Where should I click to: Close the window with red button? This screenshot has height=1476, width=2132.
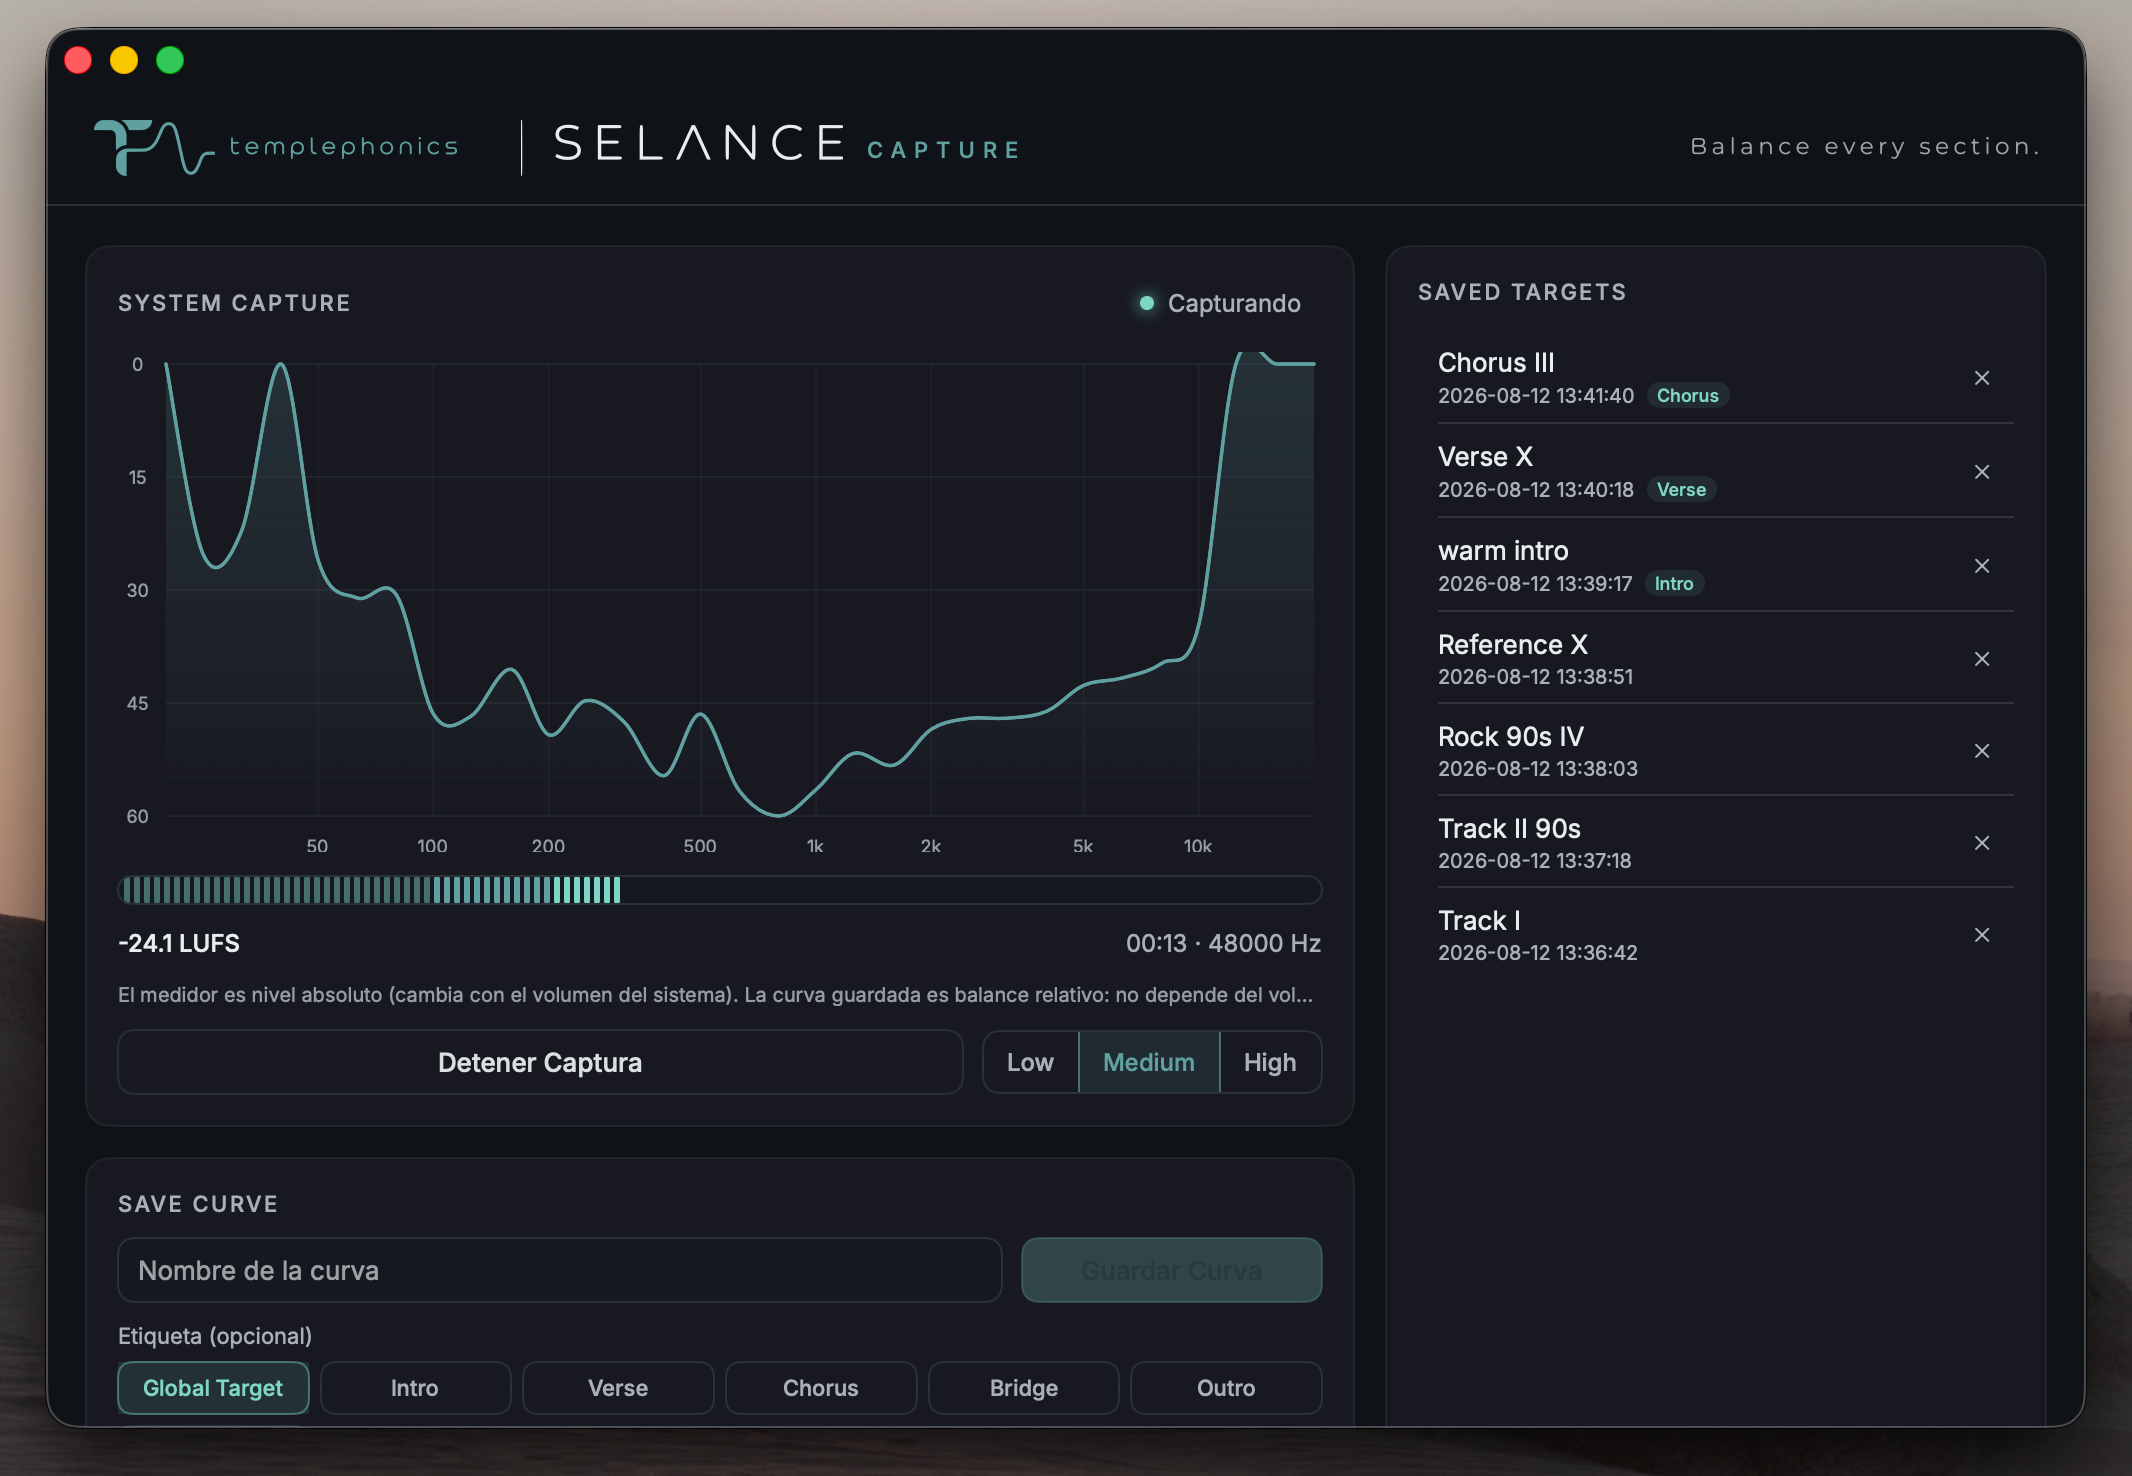(x=78, y=60)
